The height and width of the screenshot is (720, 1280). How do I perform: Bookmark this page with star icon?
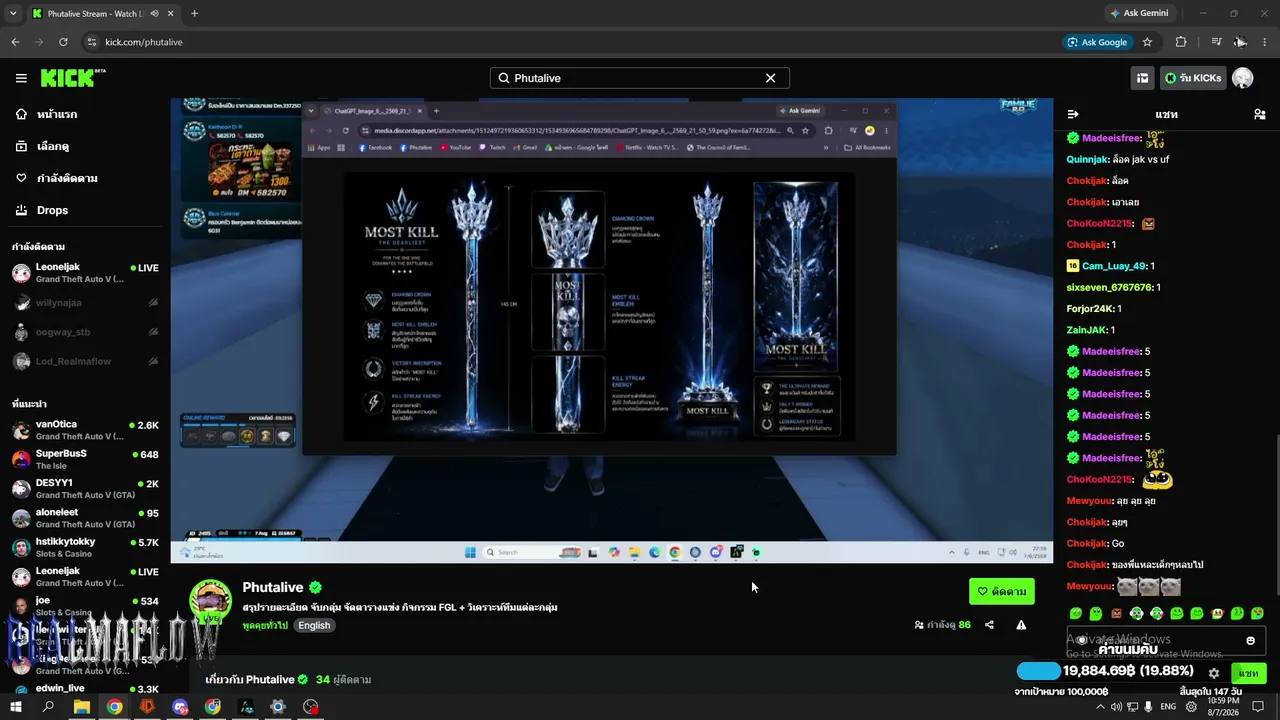1147,42
